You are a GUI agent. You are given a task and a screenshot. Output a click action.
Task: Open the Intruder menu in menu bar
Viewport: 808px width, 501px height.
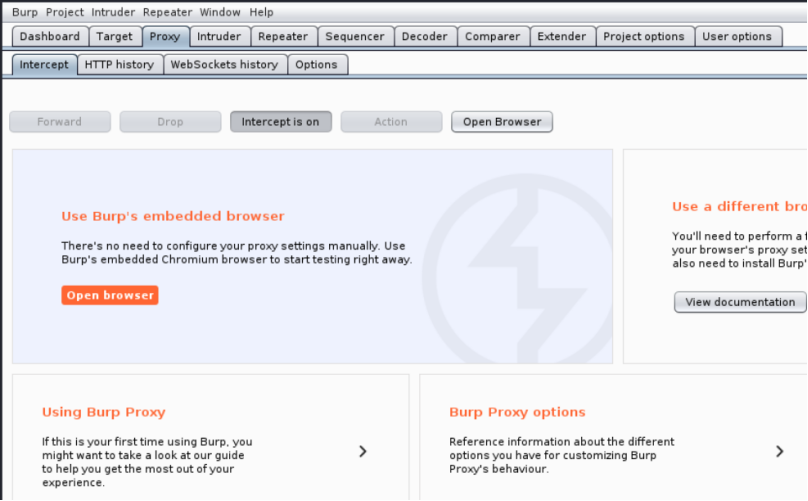pyautogui.click(x=113, y=12)
